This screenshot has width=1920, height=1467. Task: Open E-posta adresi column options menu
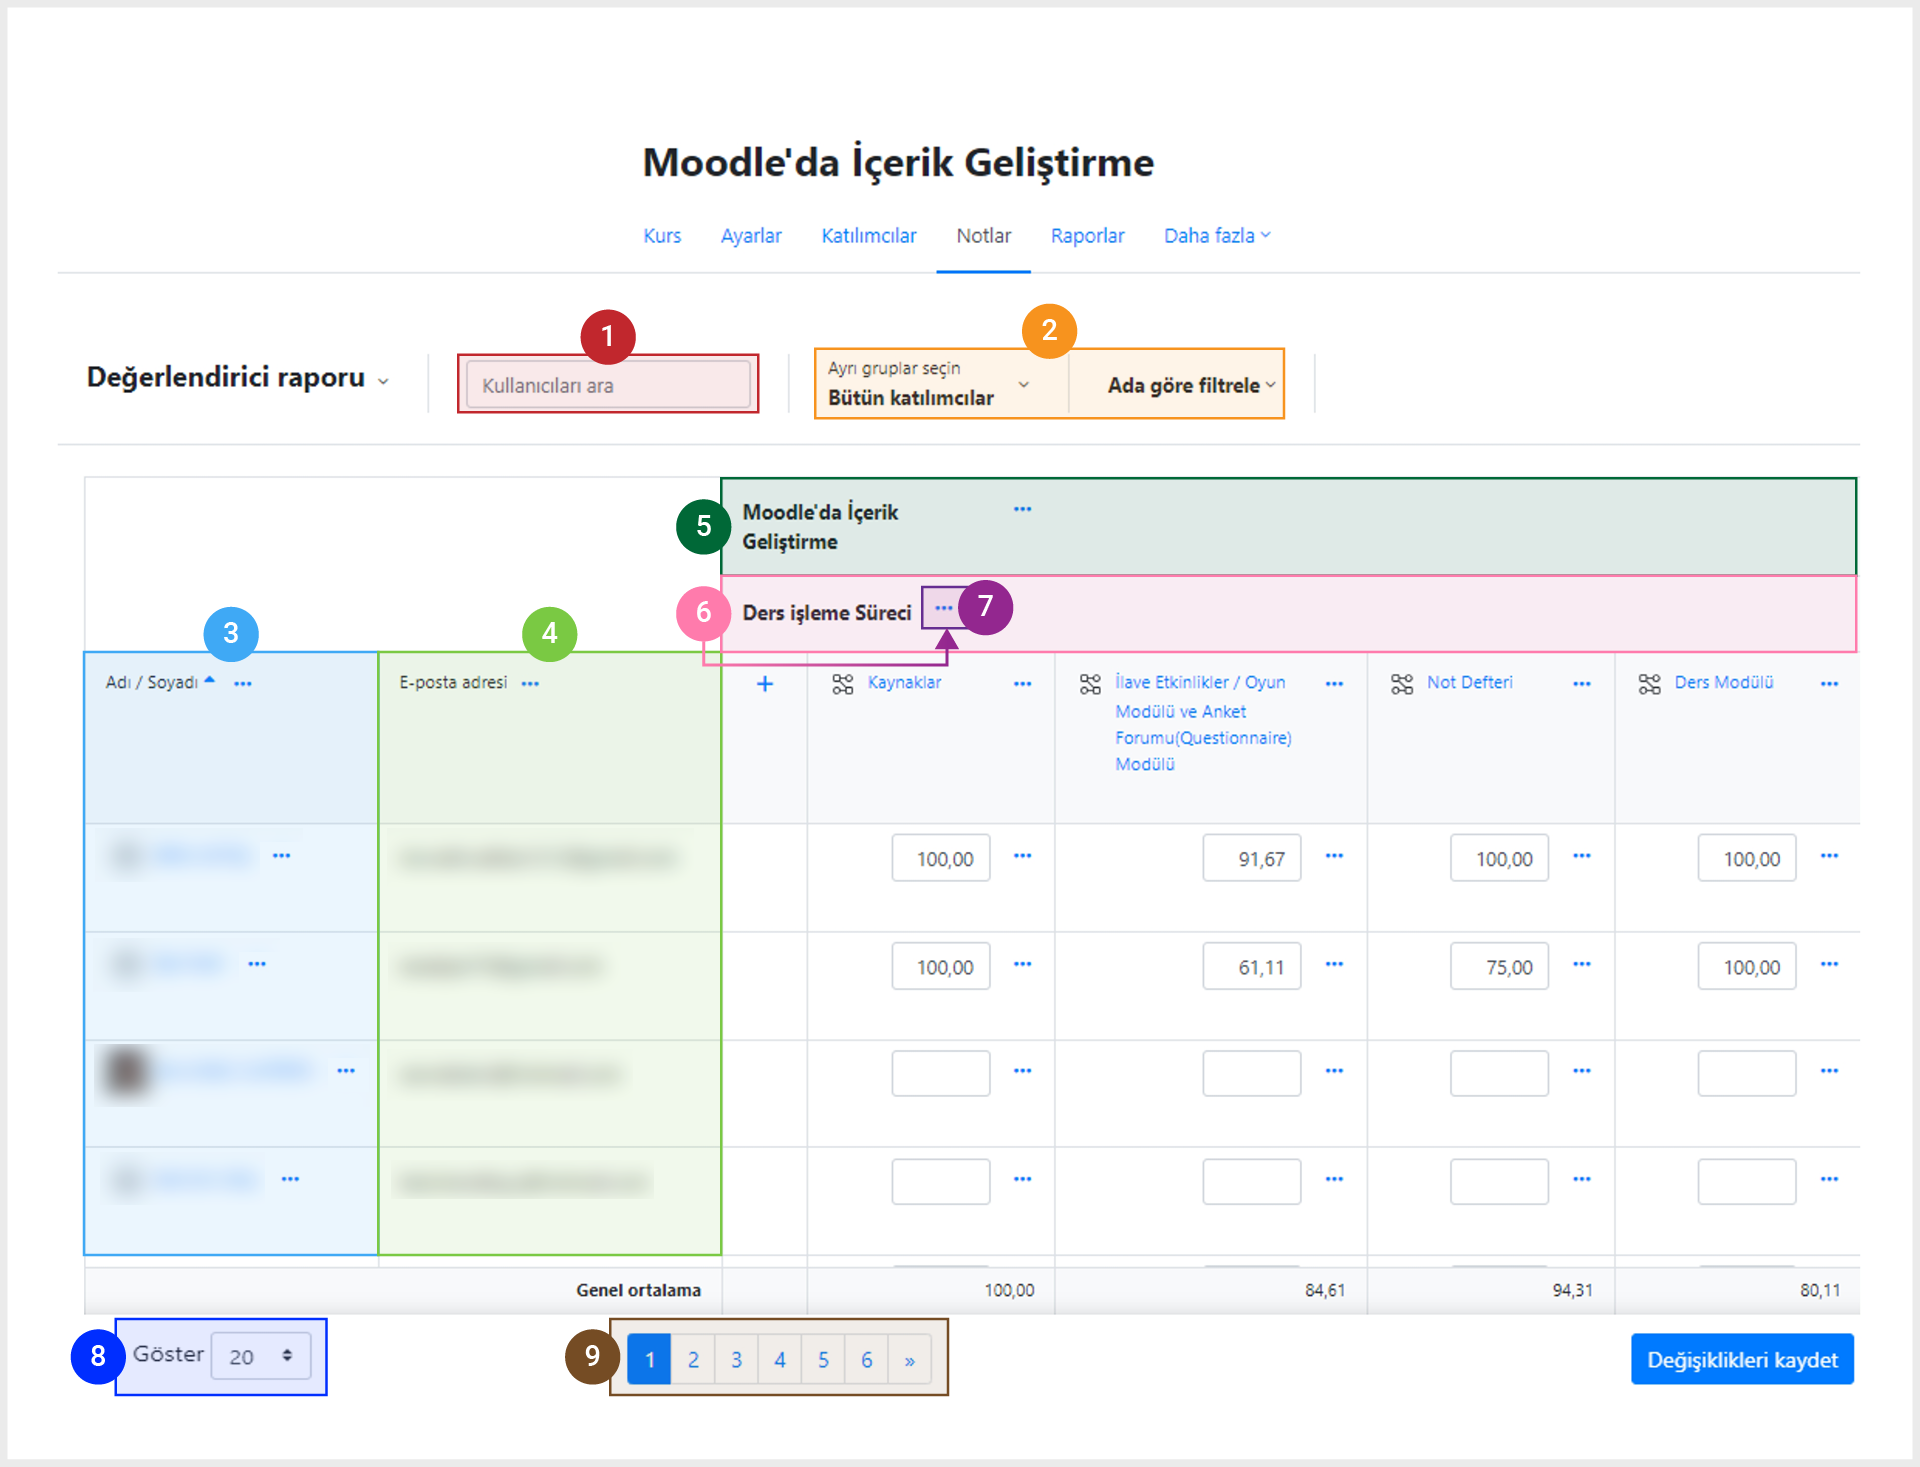530,684
